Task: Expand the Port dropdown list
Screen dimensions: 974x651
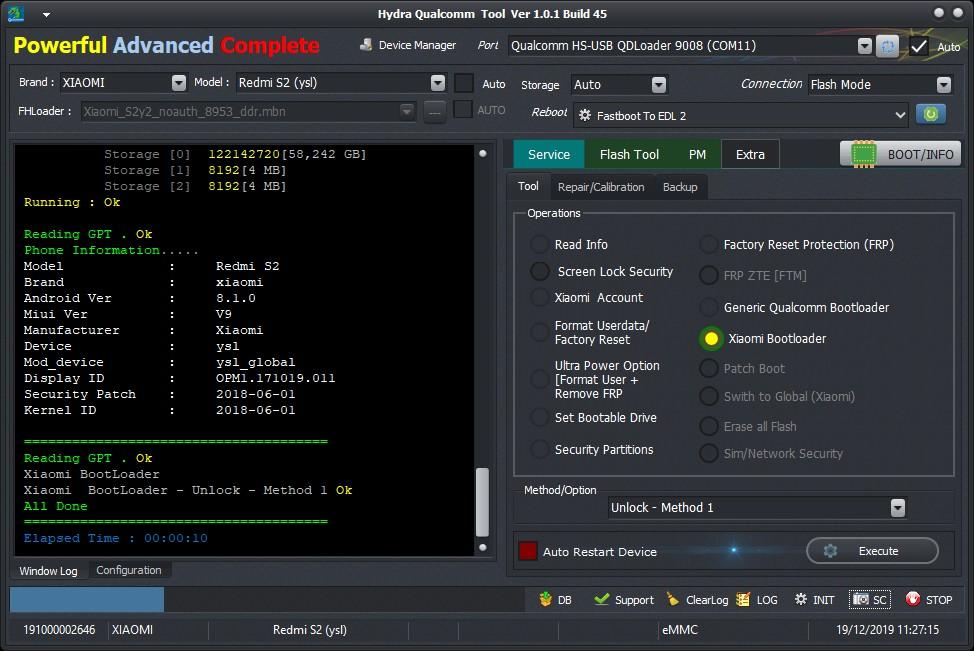Action: pyautogui.click(x=865, y=46)
